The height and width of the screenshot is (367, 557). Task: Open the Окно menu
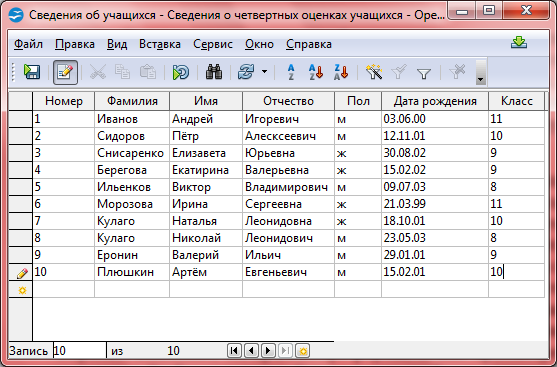tap(259, 44)
